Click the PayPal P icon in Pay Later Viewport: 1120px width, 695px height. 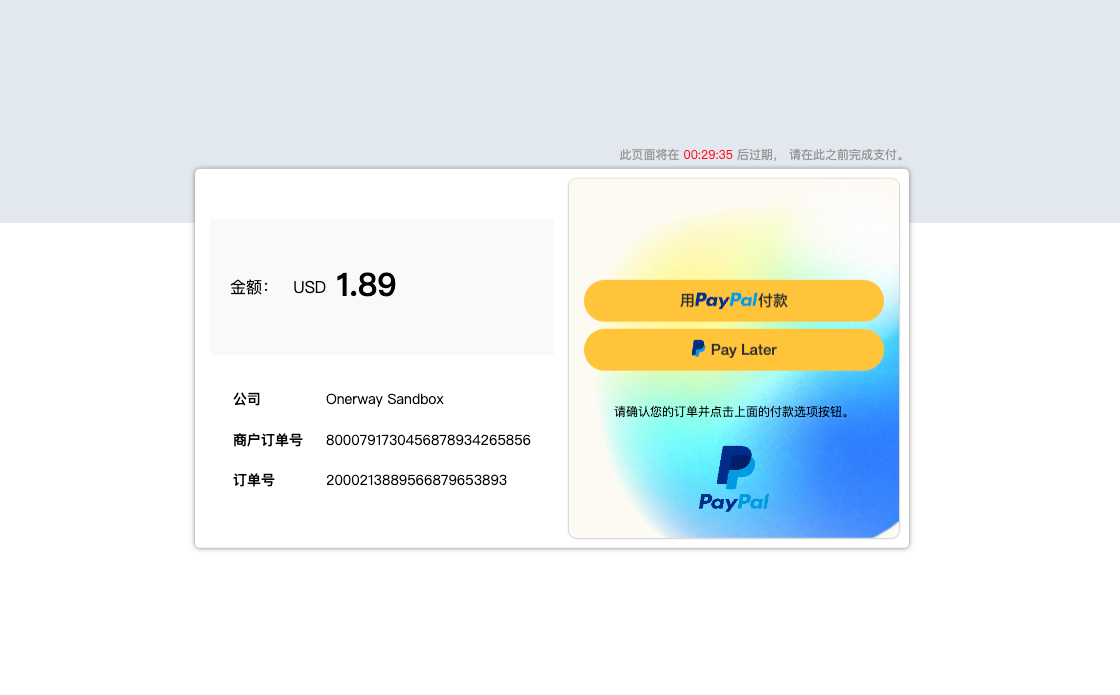(x=698, y=349)
